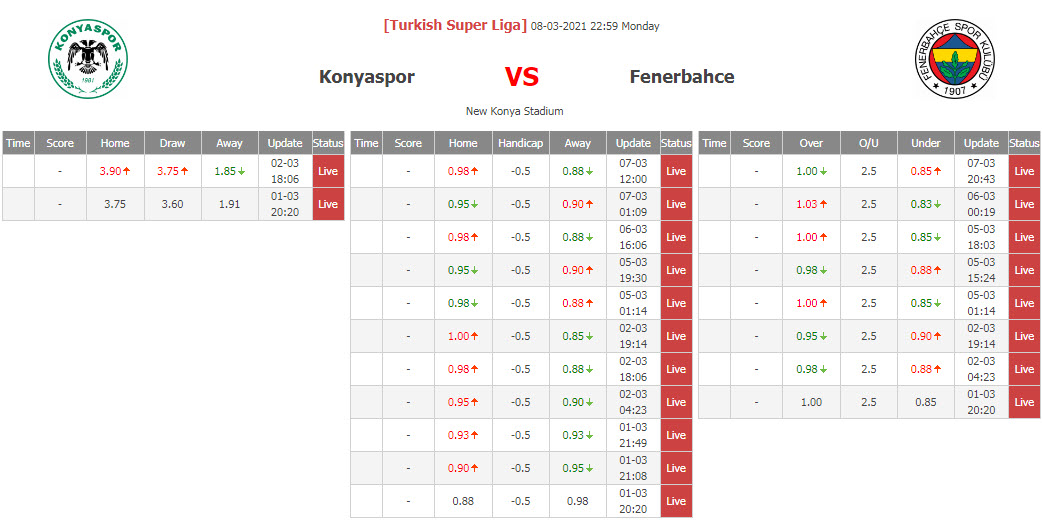Click Live button for handicap row updated 07-03 12:00
This screenshot has width=1042, height=521.
tap(676, 171)
